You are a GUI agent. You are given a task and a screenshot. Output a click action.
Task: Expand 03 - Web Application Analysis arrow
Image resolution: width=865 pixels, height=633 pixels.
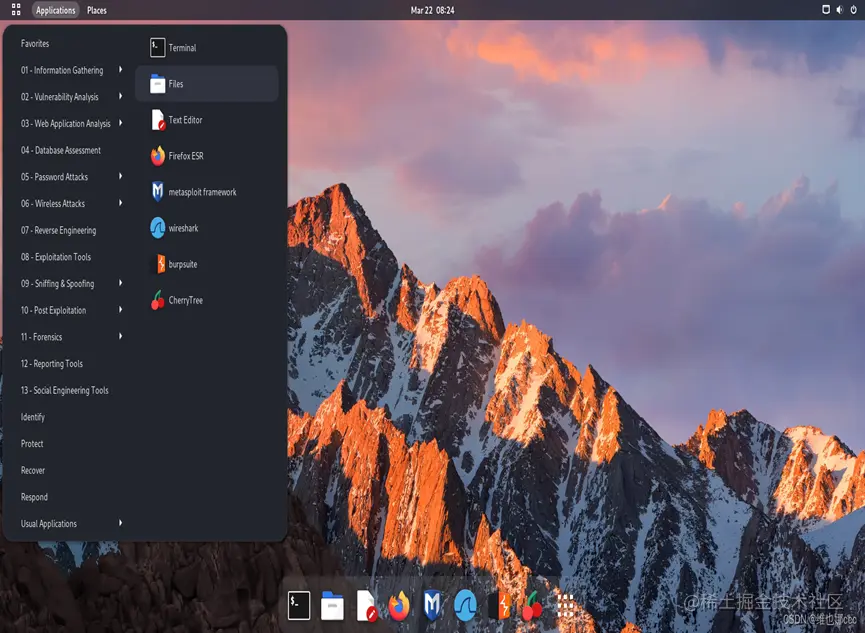120,123
